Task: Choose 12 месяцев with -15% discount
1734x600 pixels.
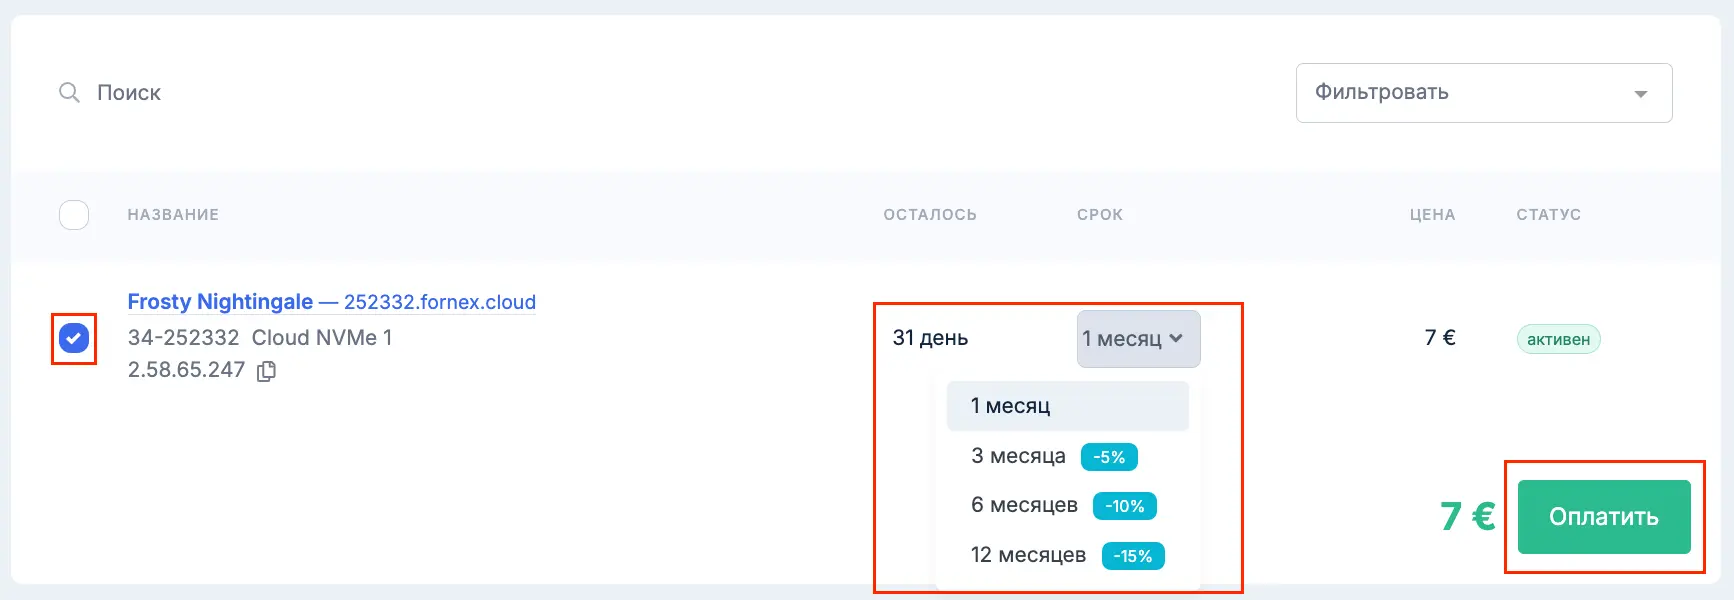Action: [1067, 555]
